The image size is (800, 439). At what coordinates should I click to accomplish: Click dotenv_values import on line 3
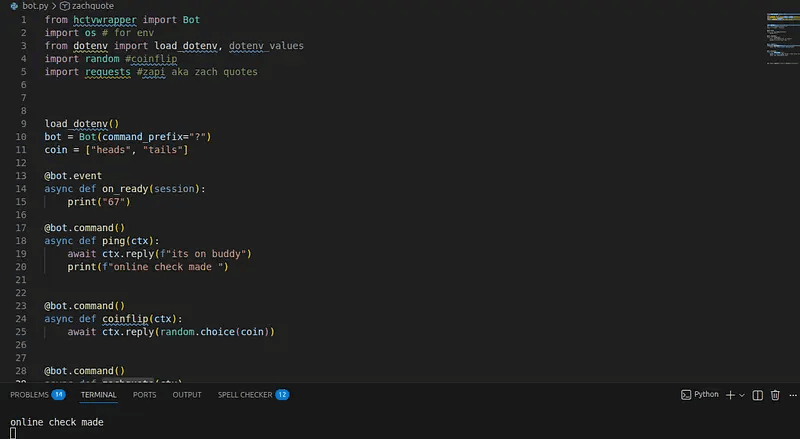tap(266, 46)
